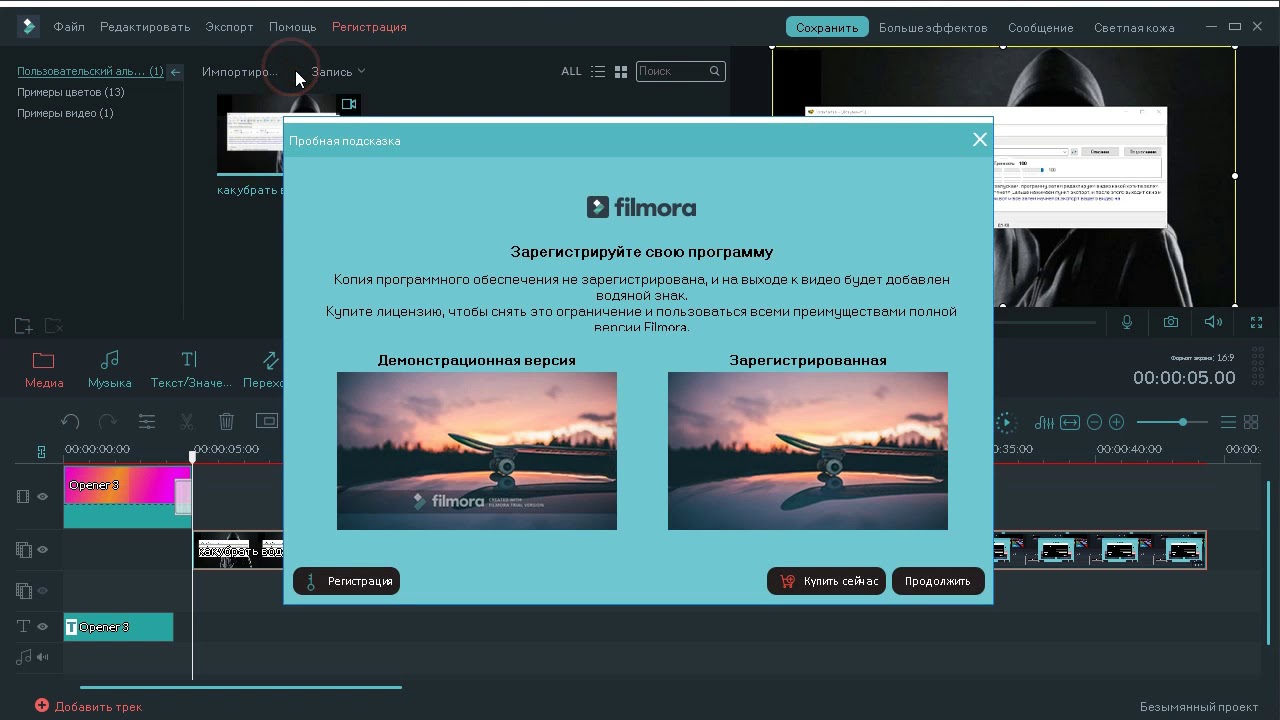Open the Файл menu
The width and height of the screenshot is (1280, 720).
69,27
